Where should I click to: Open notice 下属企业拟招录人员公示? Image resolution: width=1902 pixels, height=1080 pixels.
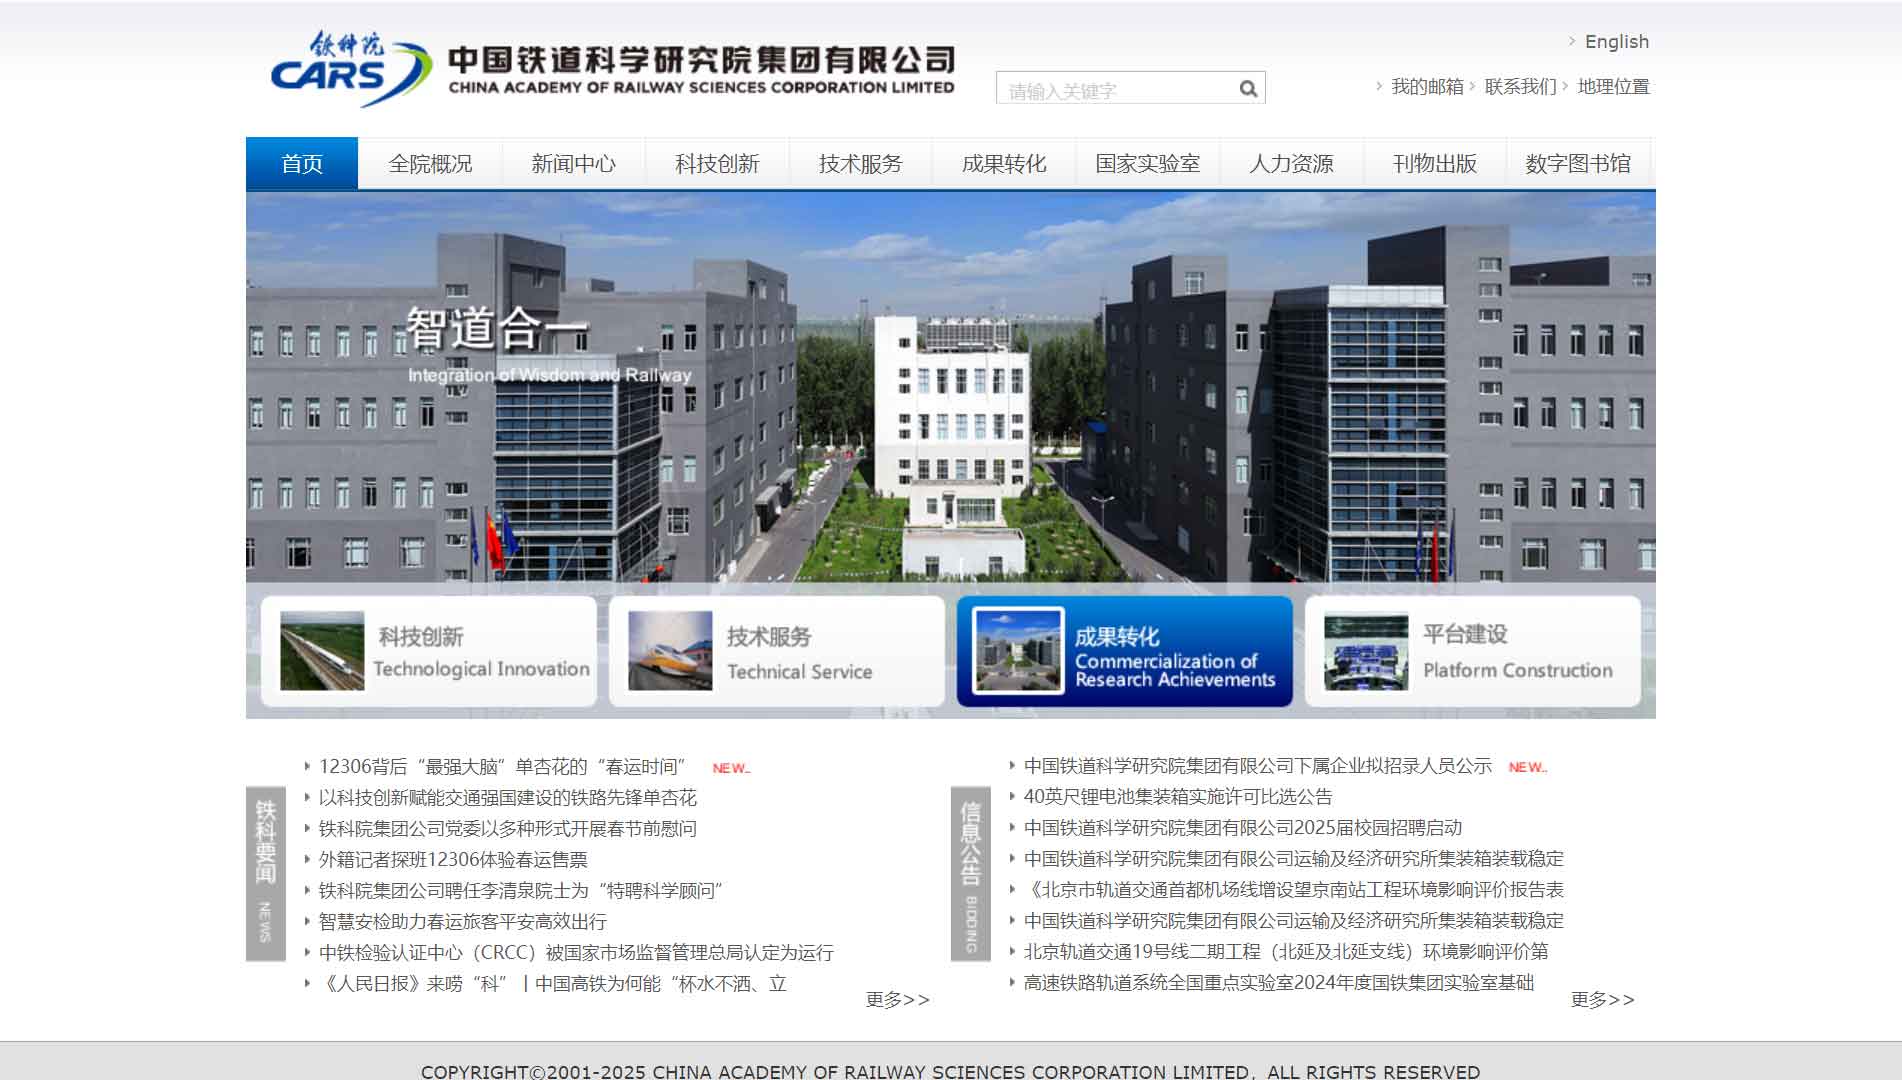[x=1258, y=766]
